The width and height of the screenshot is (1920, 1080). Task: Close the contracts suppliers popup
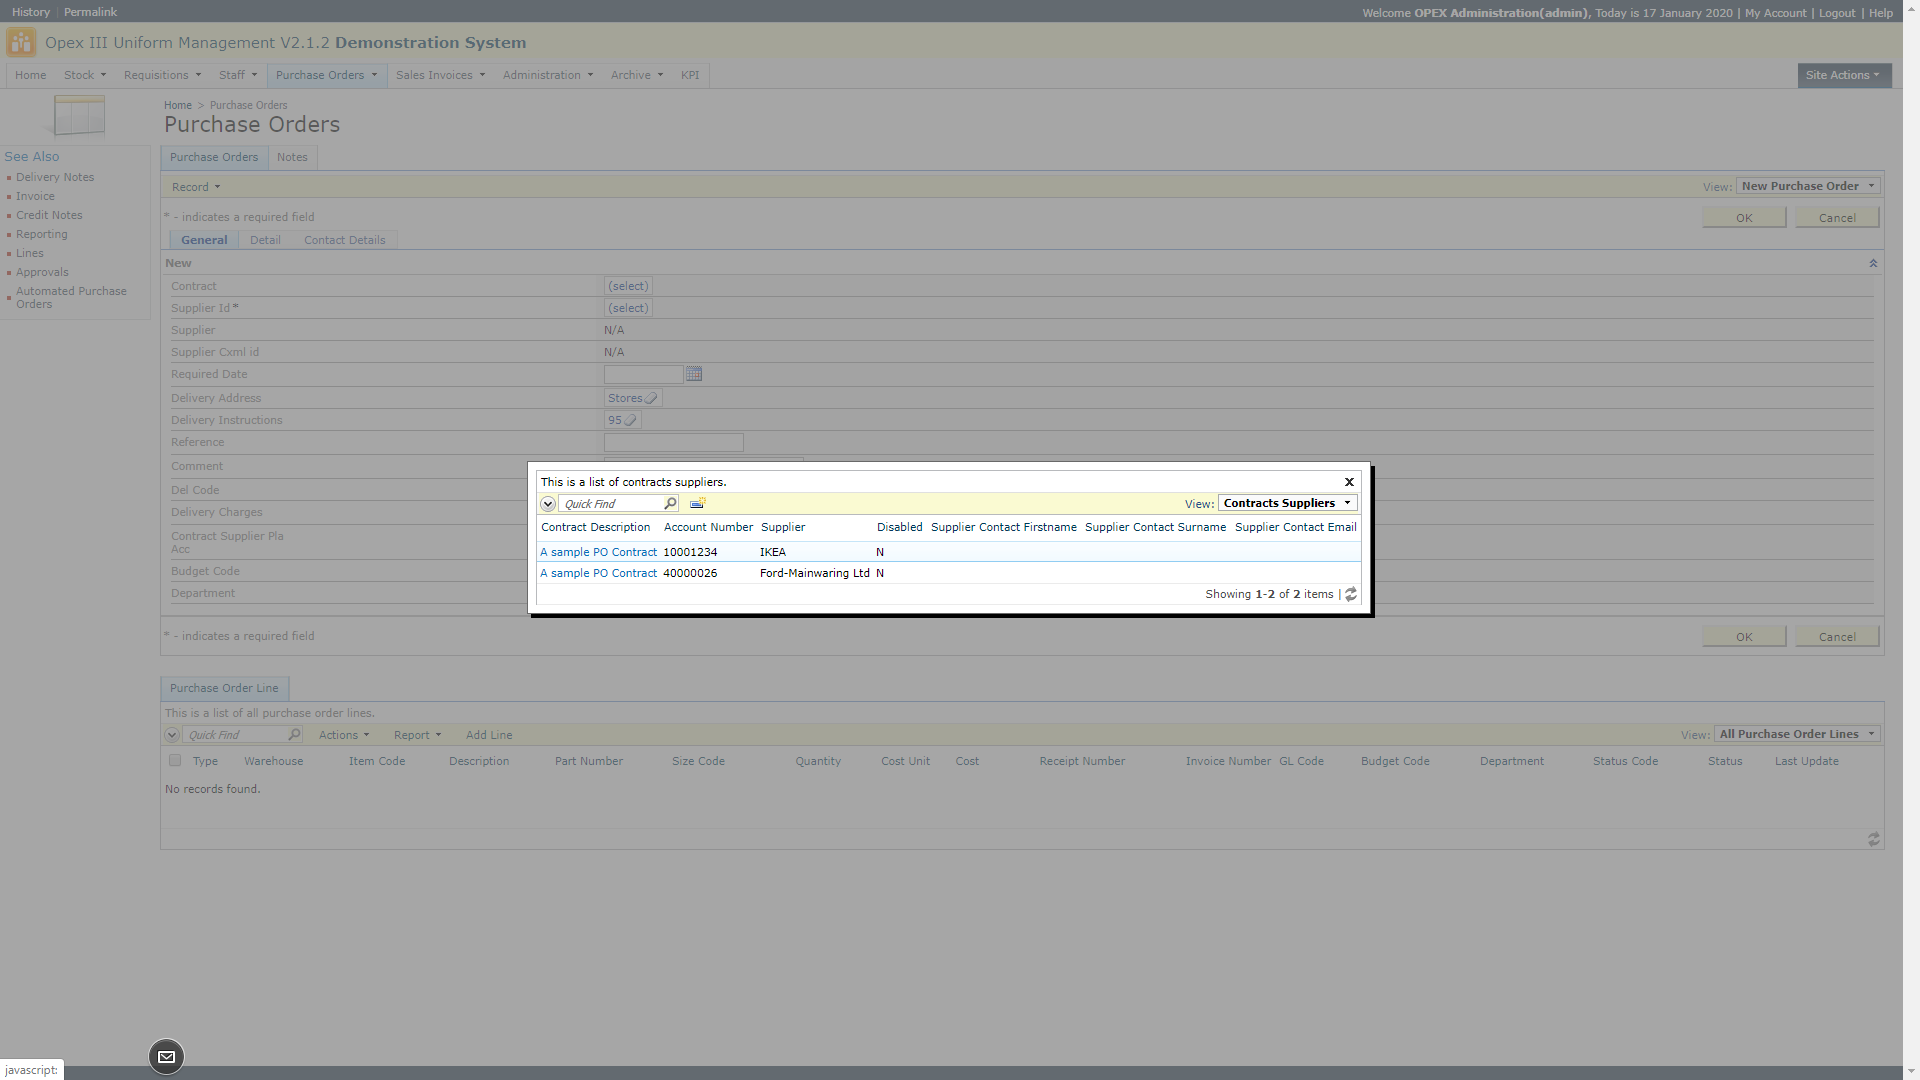(1349, 482)
